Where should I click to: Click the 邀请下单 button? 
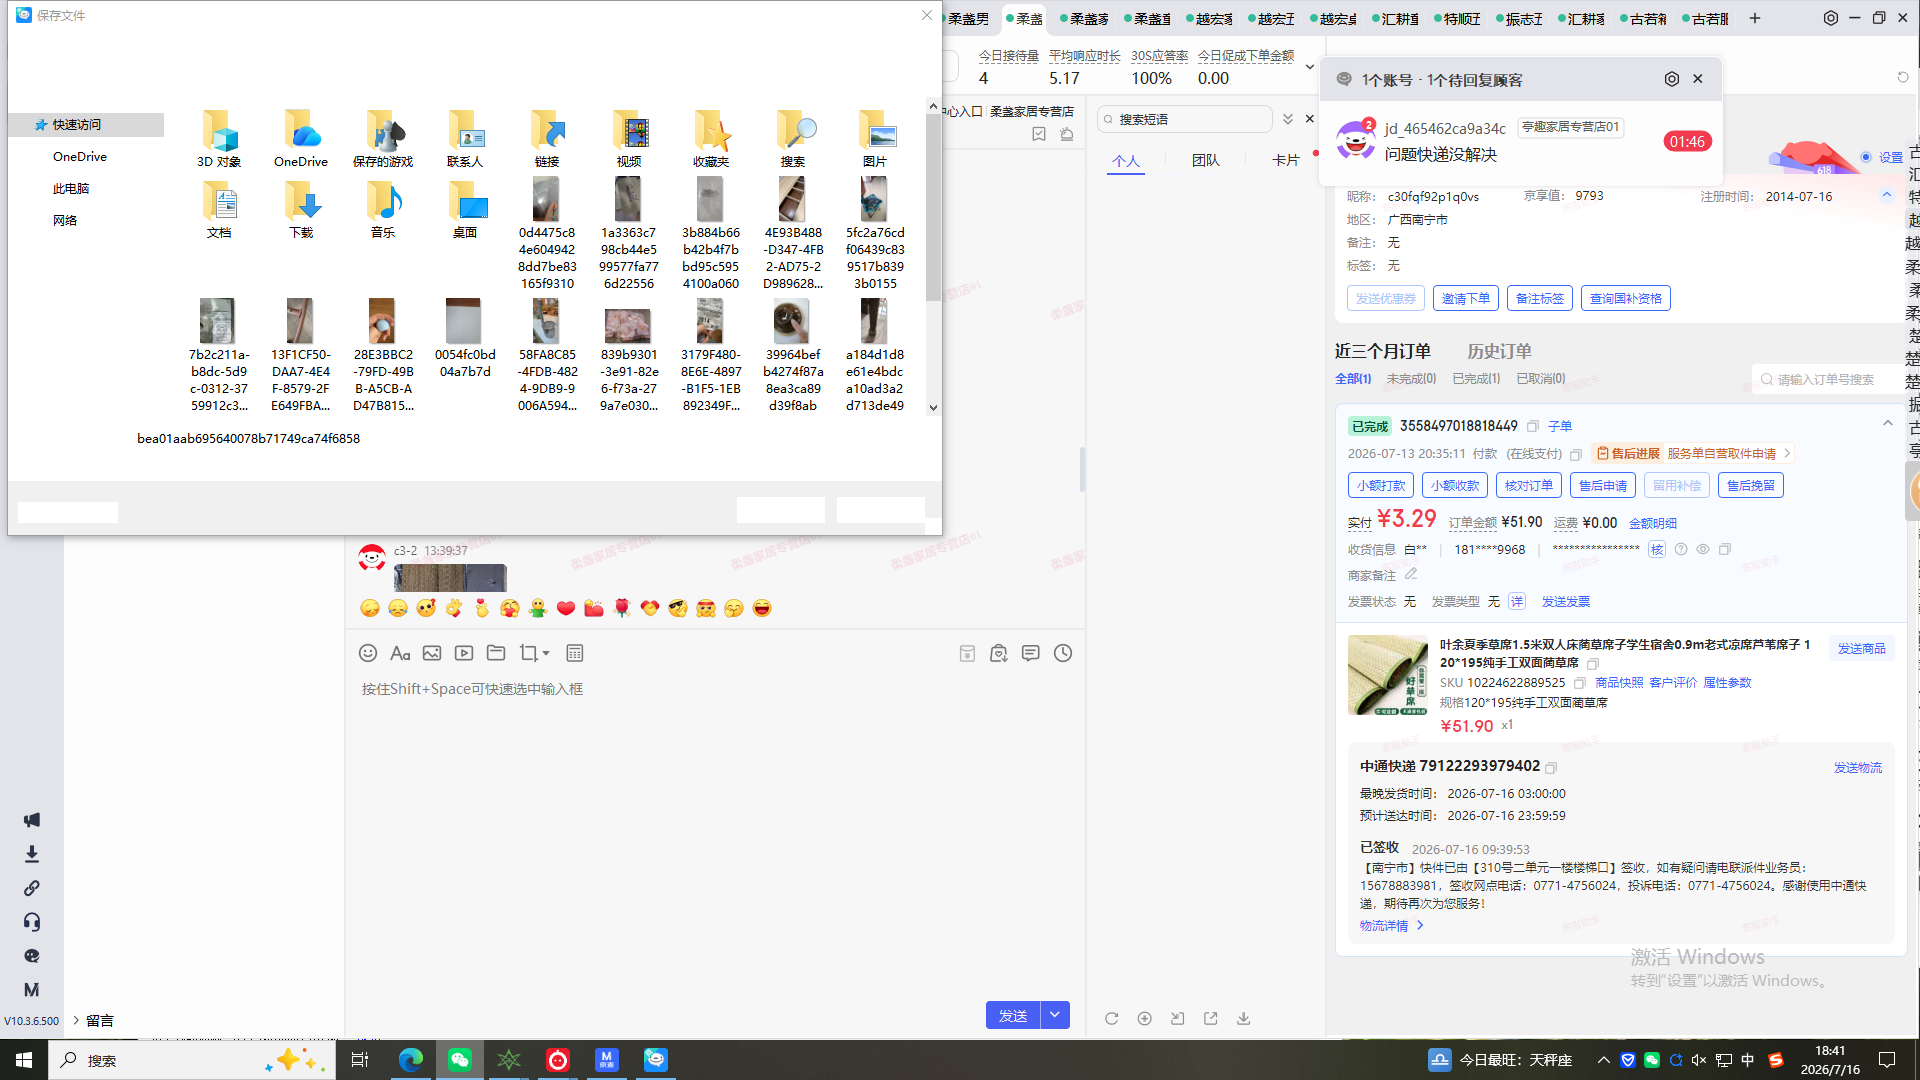[1466, 298]
